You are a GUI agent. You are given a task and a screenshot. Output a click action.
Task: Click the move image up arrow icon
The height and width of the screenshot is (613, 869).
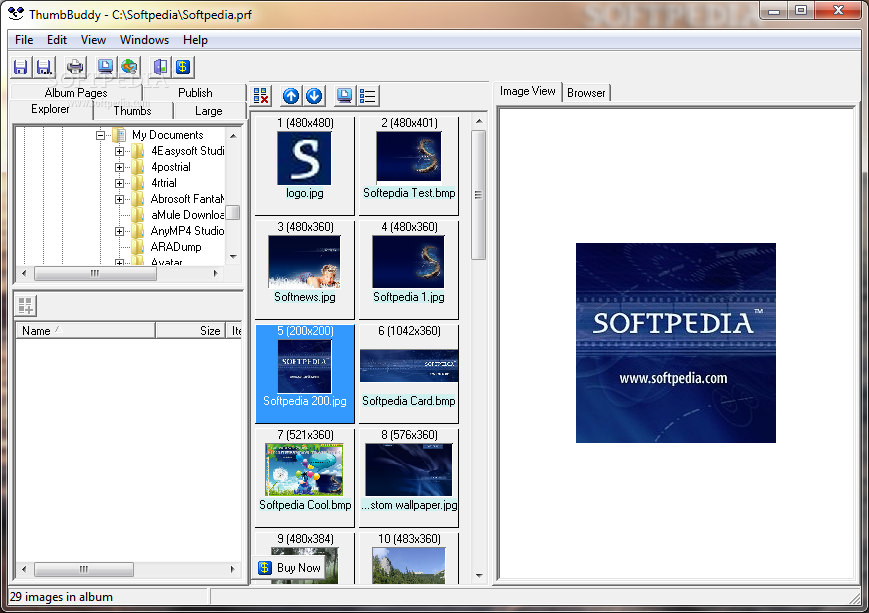click(291, 96)
